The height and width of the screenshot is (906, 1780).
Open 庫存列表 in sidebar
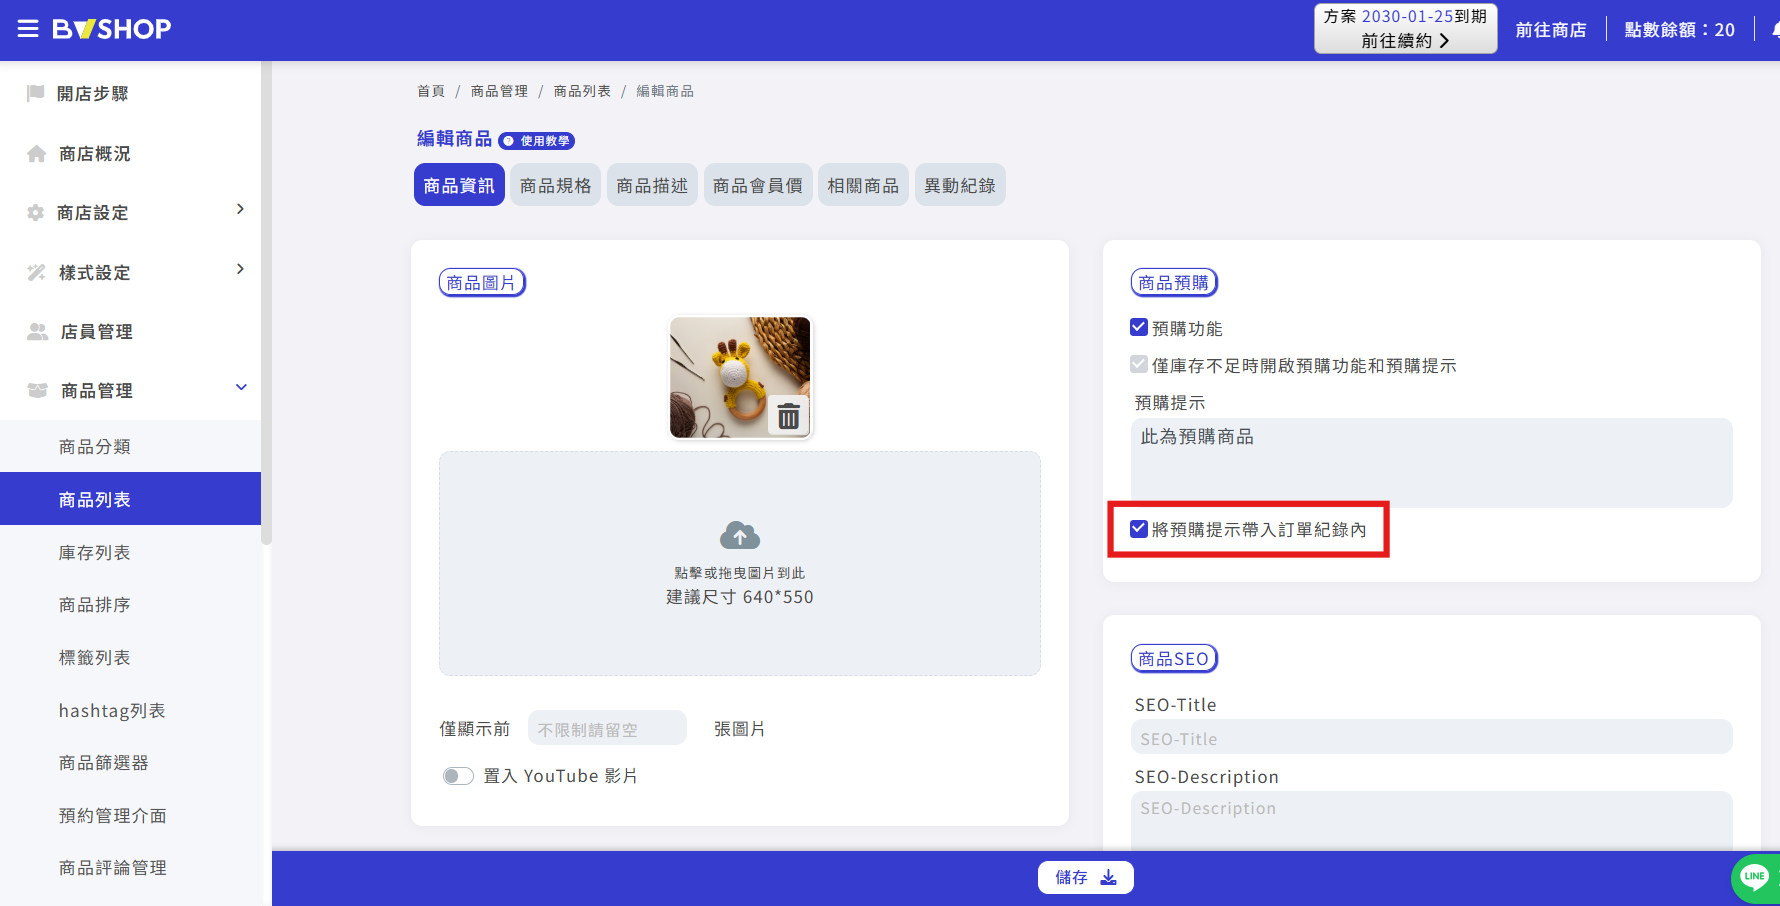click(95, 552)
